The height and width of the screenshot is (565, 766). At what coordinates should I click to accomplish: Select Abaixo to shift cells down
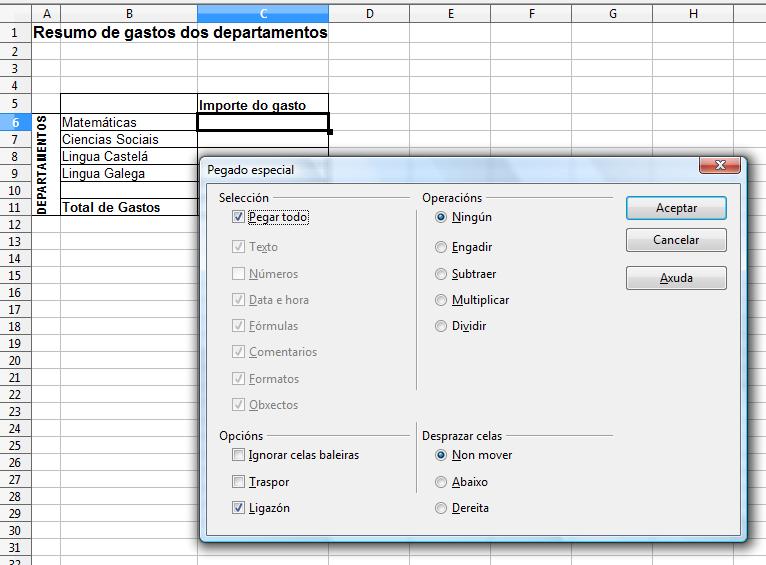pyautogui.click(x=441, y=482)
